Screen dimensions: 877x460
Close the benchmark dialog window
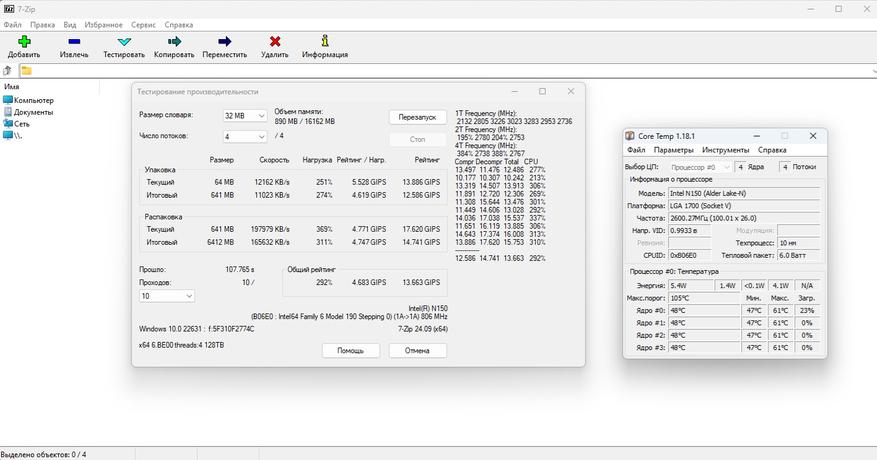(570, 91)
